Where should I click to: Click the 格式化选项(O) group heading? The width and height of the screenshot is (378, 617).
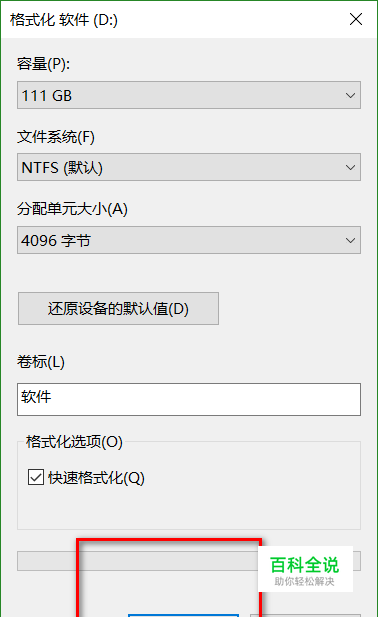tap(74, 442)
